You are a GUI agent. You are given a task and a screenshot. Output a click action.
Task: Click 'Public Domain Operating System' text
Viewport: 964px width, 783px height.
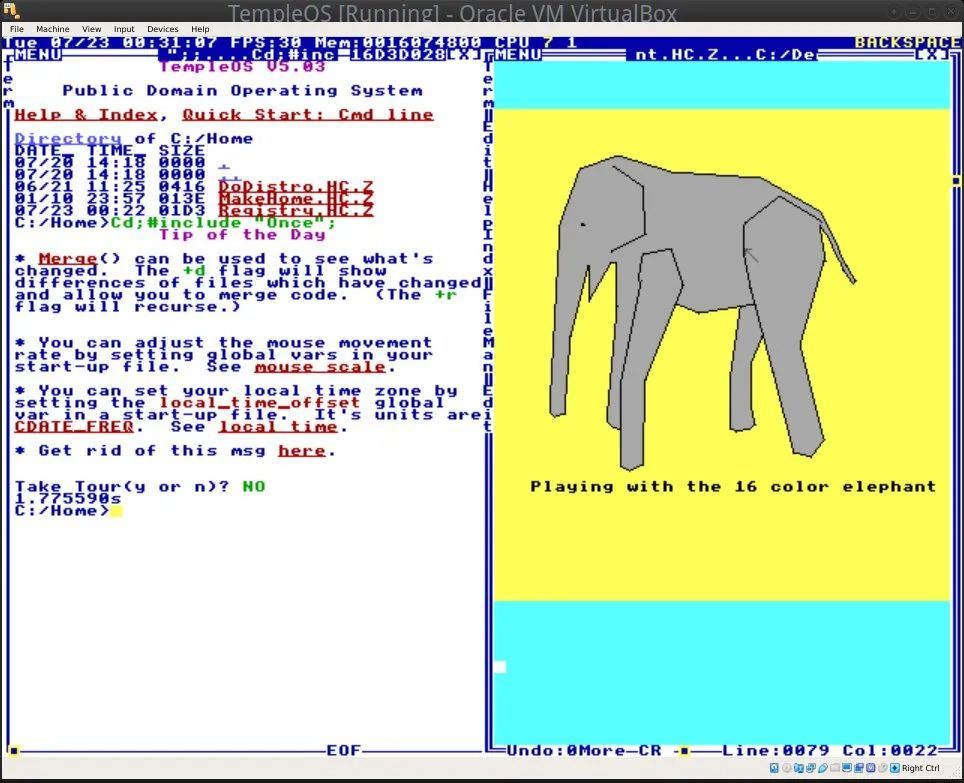(x=242, y=91)
